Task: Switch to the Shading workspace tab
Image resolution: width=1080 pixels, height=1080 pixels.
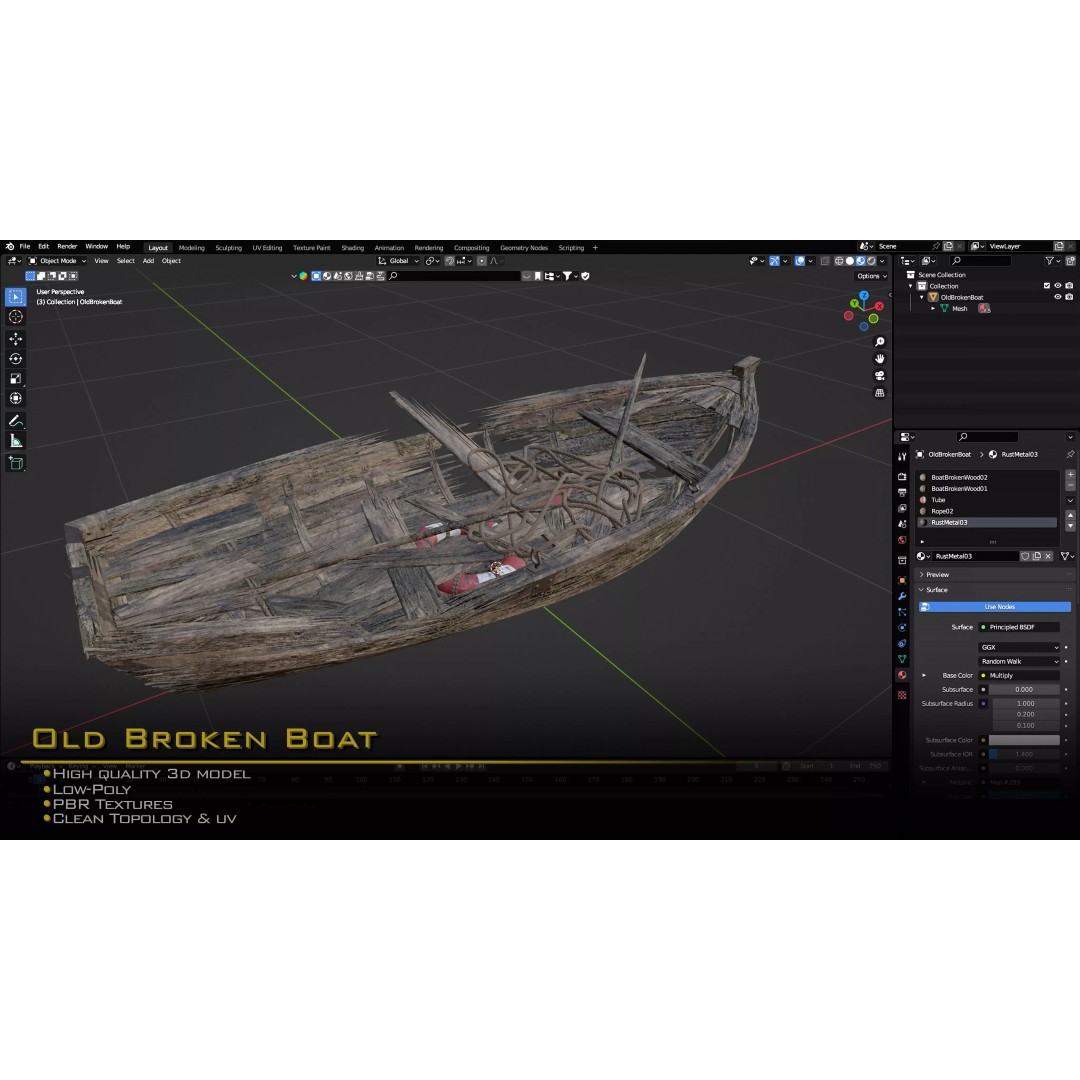Action: coord(353,248)
